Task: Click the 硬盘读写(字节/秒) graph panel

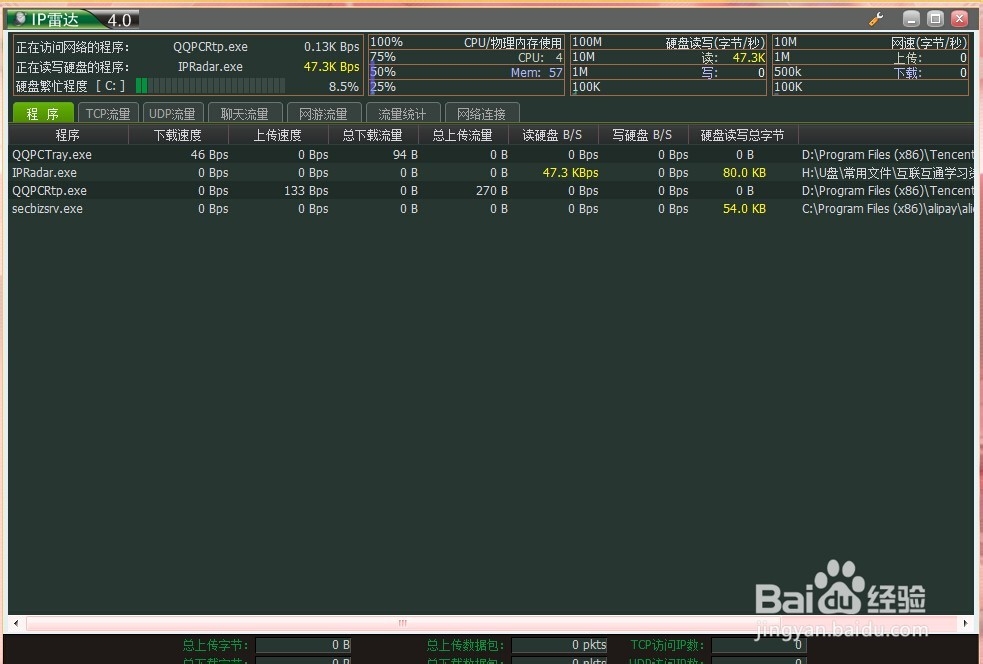Action: 668,65
